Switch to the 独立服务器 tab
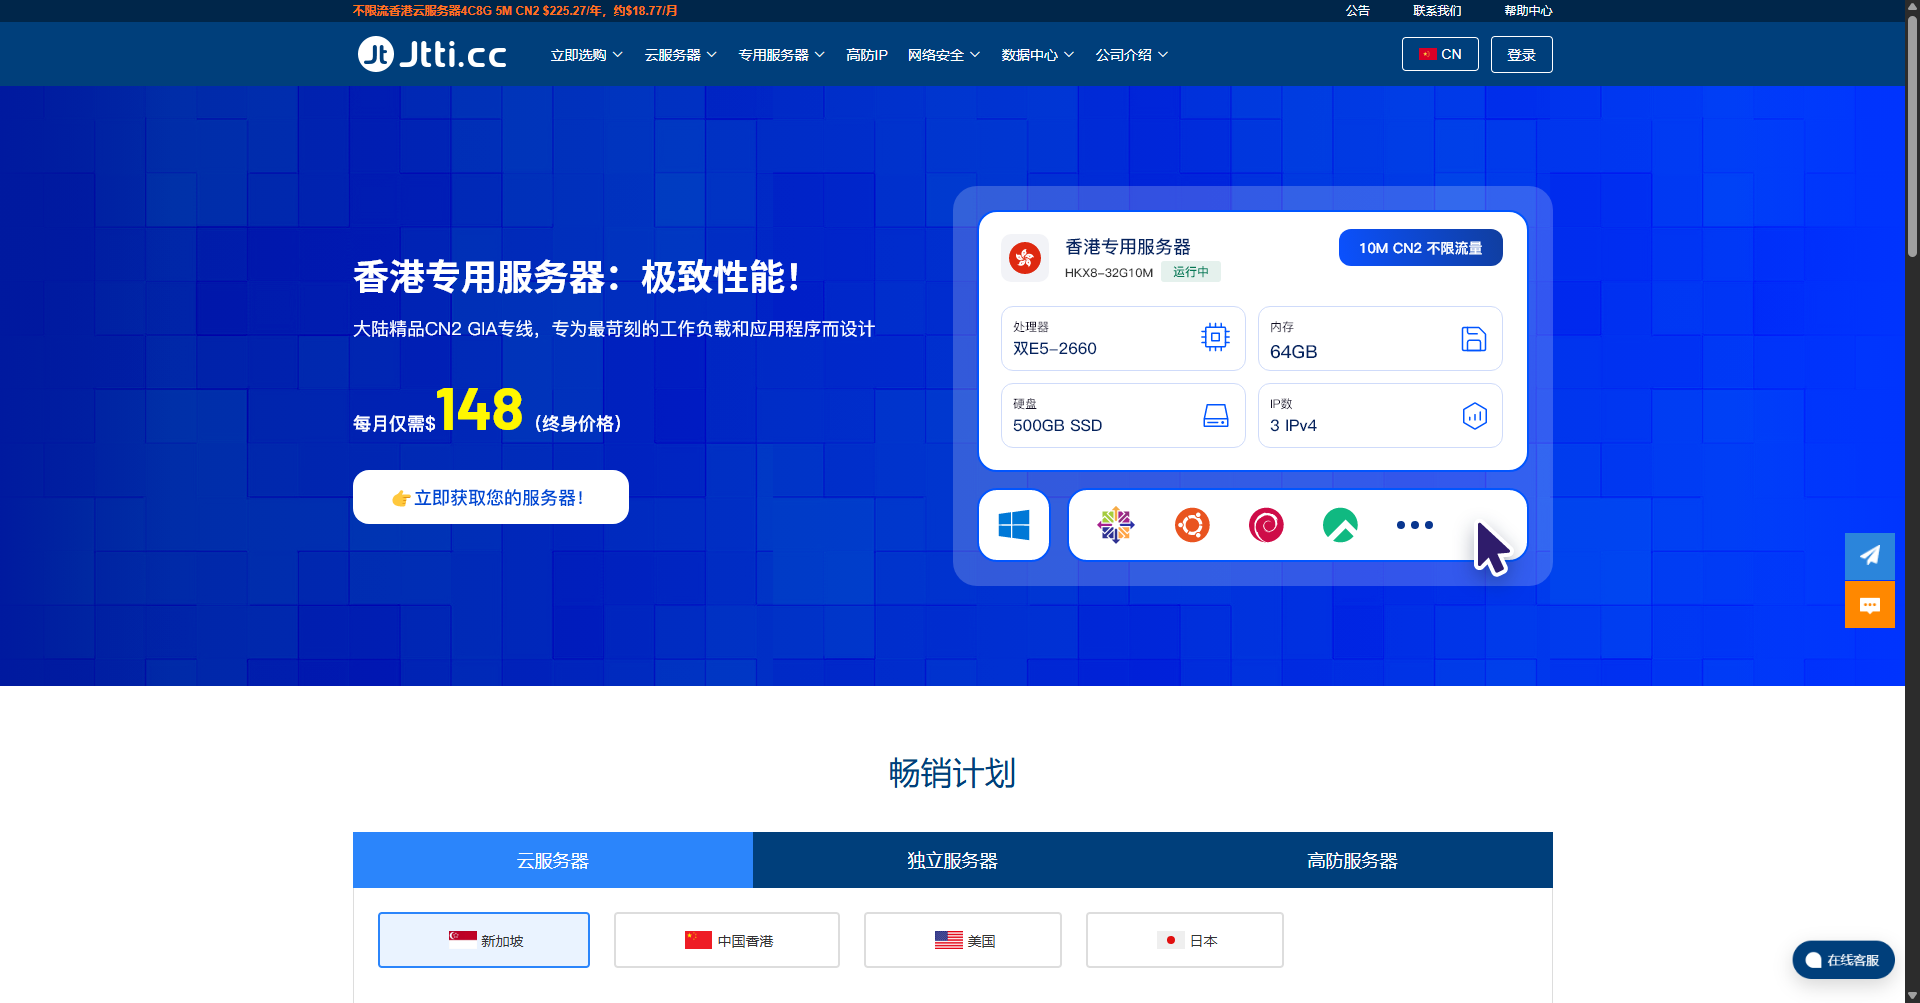Viewport: 1920px width, 1003px height. point(952,860)
